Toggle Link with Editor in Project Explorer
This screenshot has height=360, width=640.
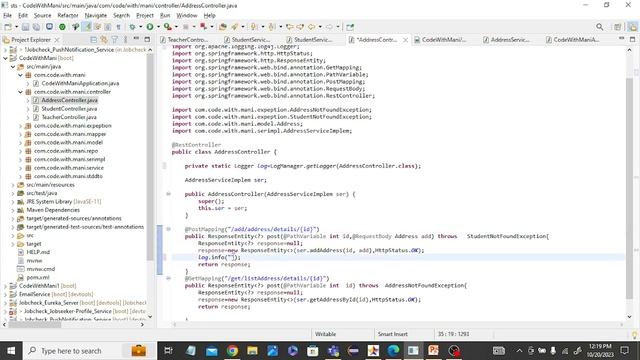pyautogui.click(x=104, y=40)
